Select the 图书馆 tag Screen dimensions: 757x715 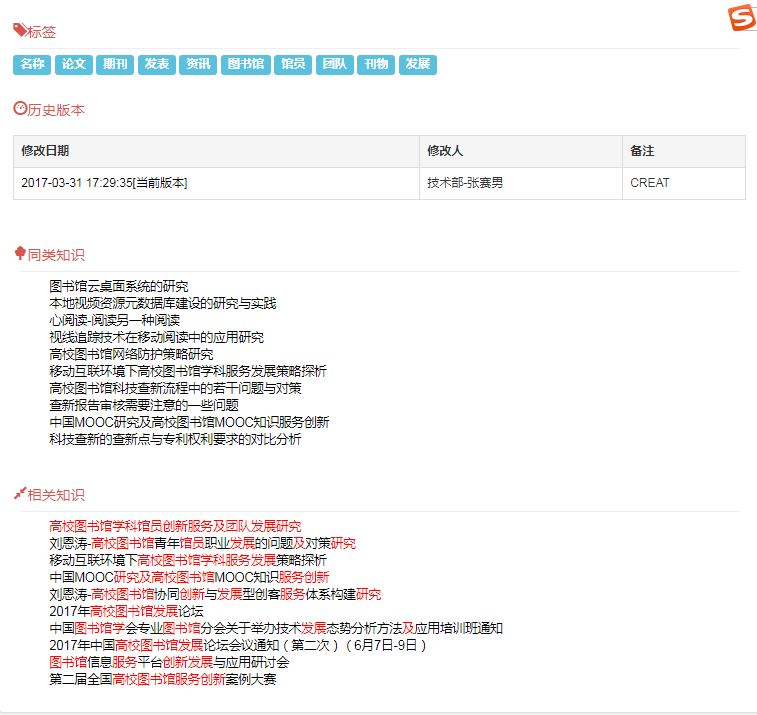(x=246, y=64)
